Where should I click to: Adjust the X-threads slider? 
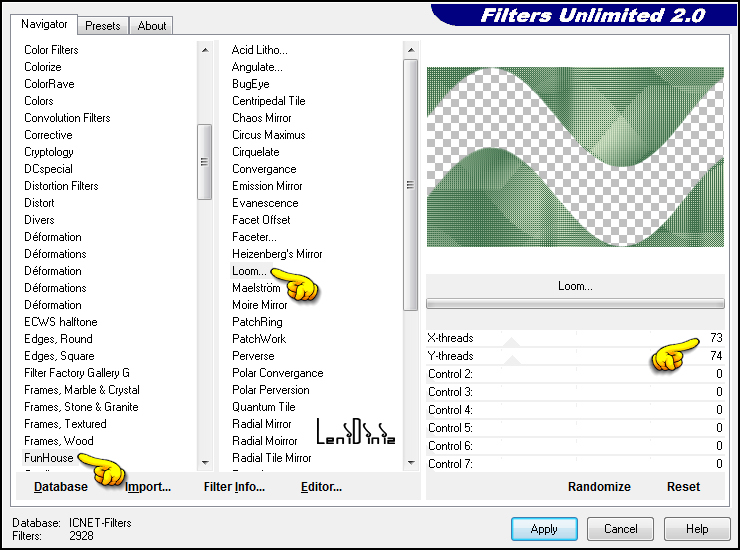click(575, 338)
